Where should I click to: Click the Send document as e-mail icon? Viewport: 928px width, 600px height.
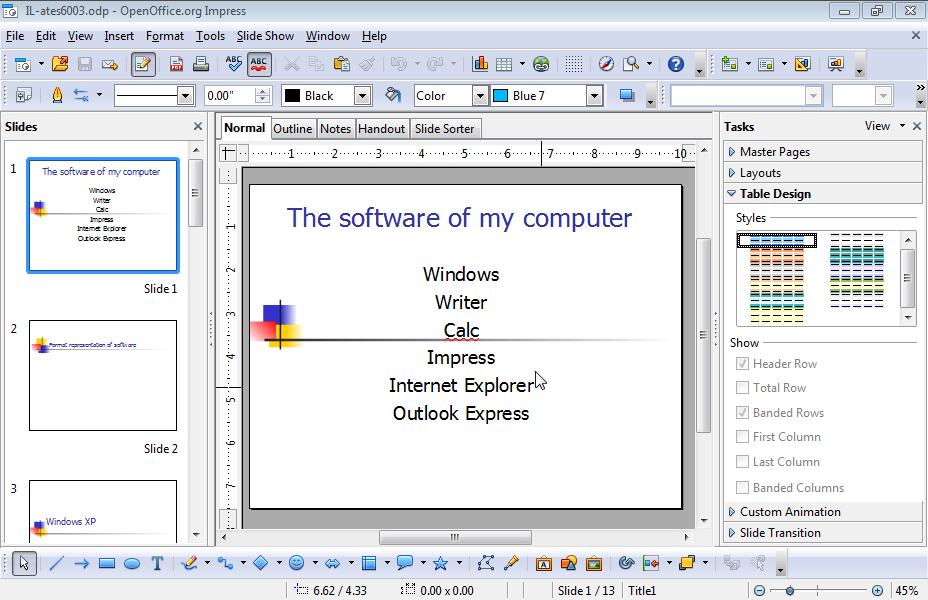(110, 64)
